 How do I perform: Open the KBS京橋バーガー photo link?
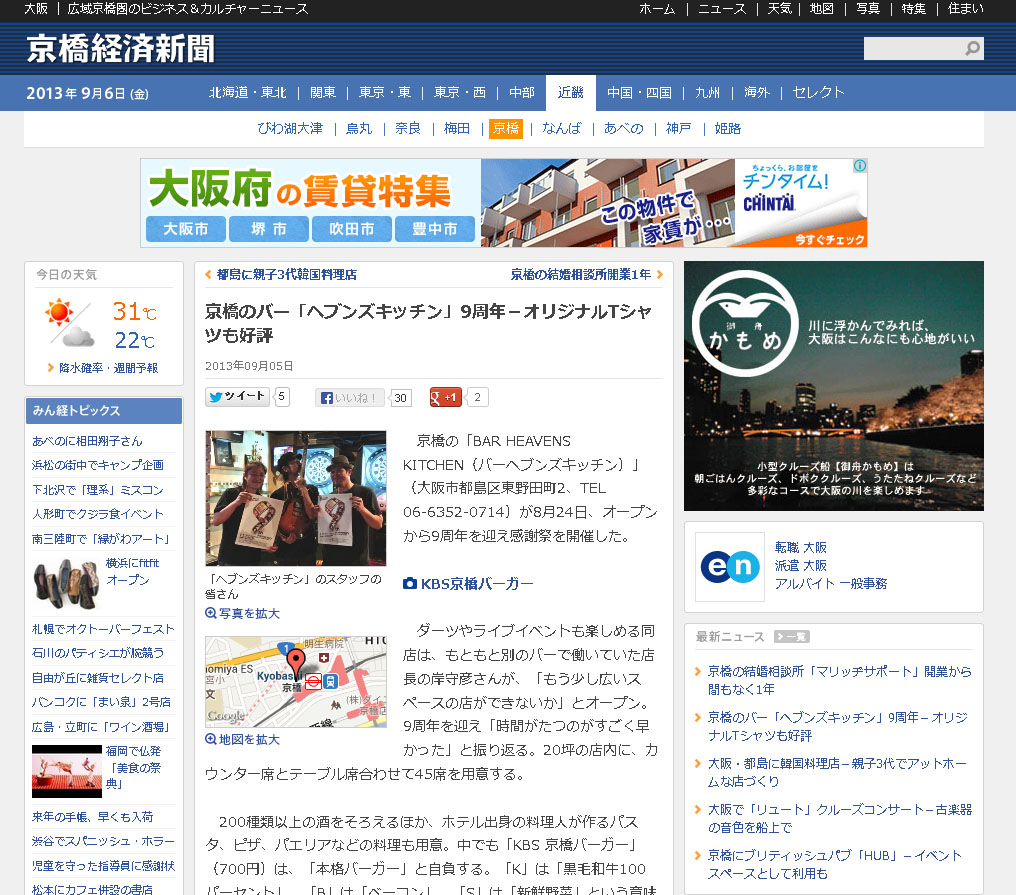468,584
